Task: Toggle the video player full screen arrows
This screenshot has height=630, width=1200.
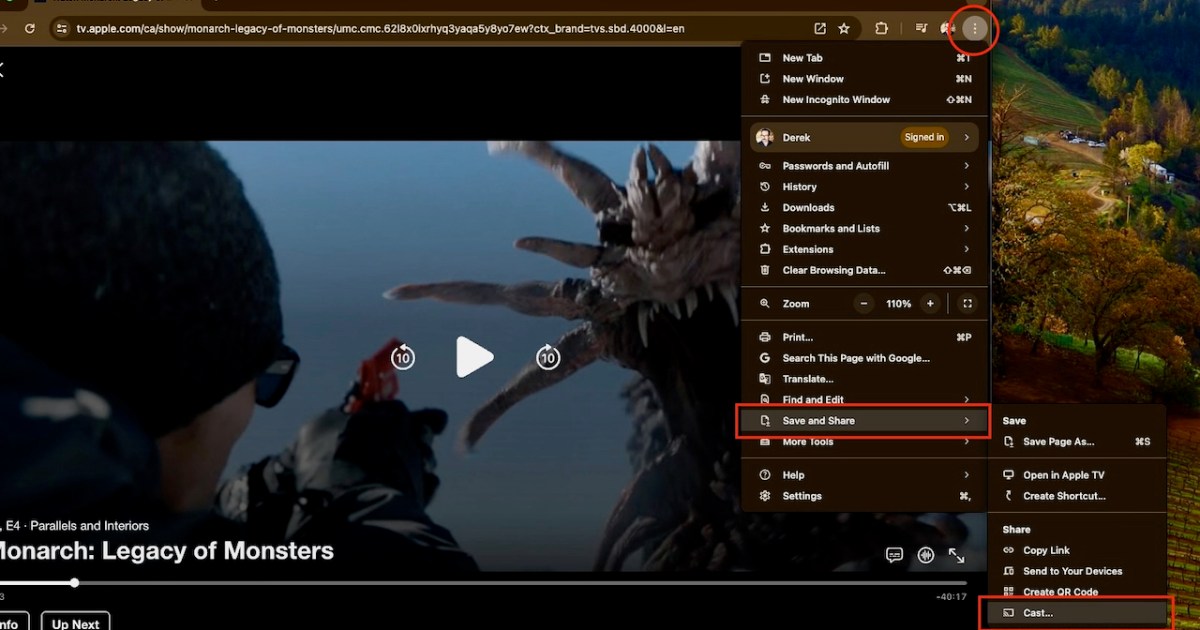Action: [x=957, y=555]
